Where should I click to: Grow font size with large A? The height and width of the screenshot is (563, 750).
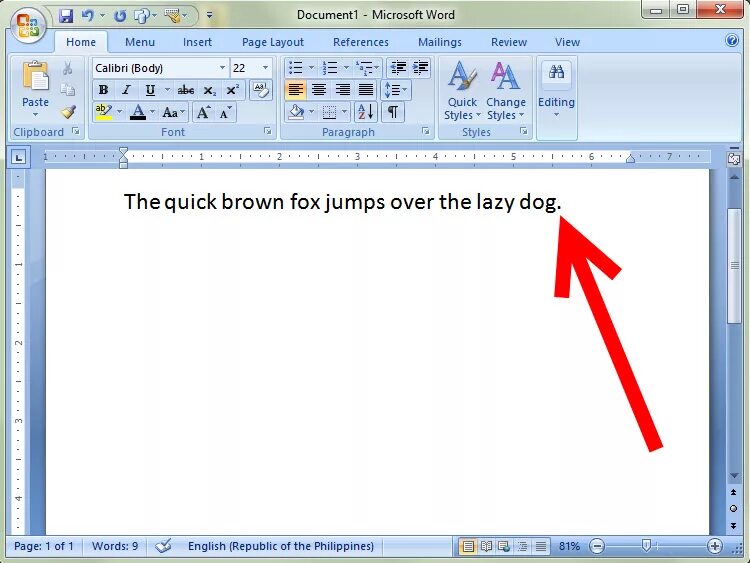[x=203, y=113]
